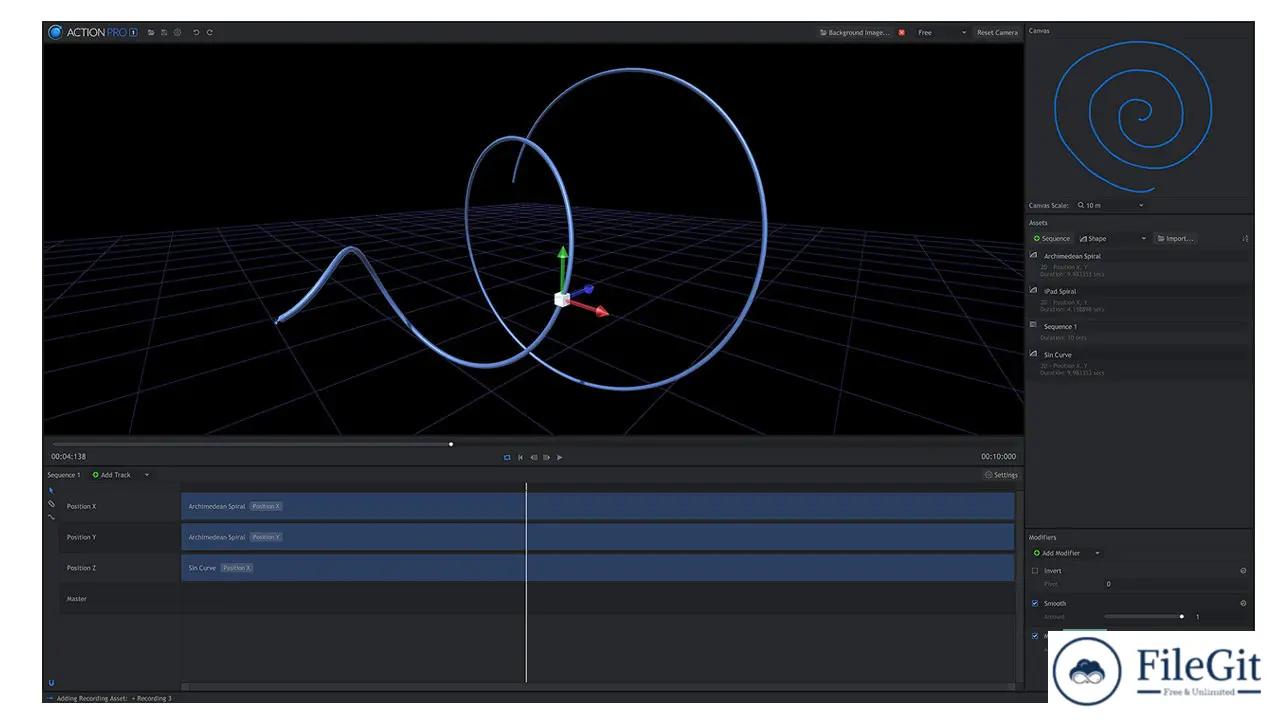Select the pencil draw tool in timeline
Viewport: 1280px width, 720px height.
pos(51,504)
